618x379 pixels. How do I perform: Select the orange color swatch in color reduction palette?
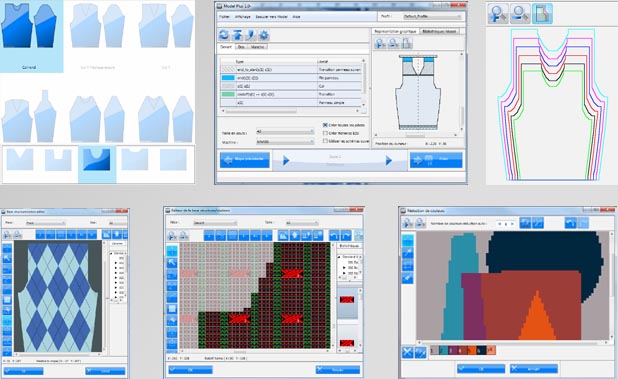tap(471, 350)
